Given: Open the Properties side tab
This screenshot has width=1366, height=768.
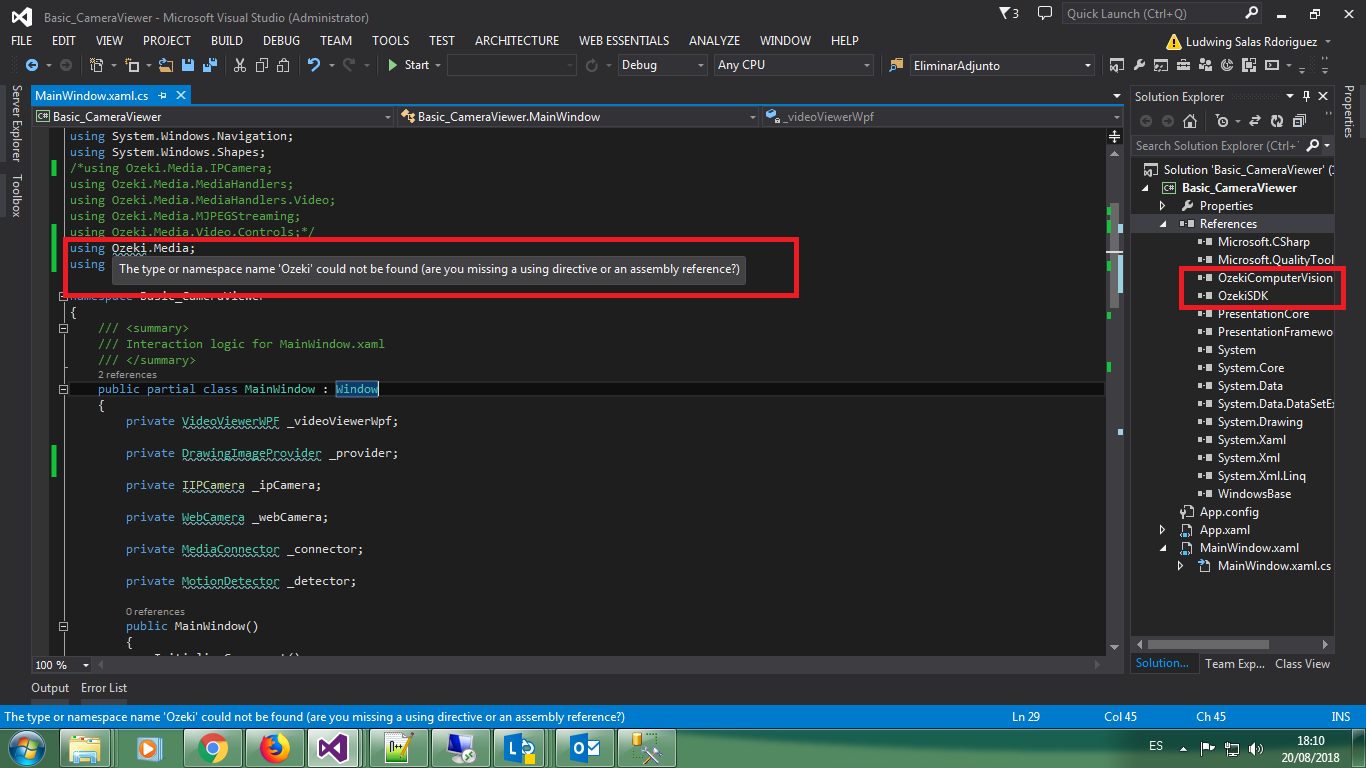Looking at the screenshot, I should tap(1348, 111).
